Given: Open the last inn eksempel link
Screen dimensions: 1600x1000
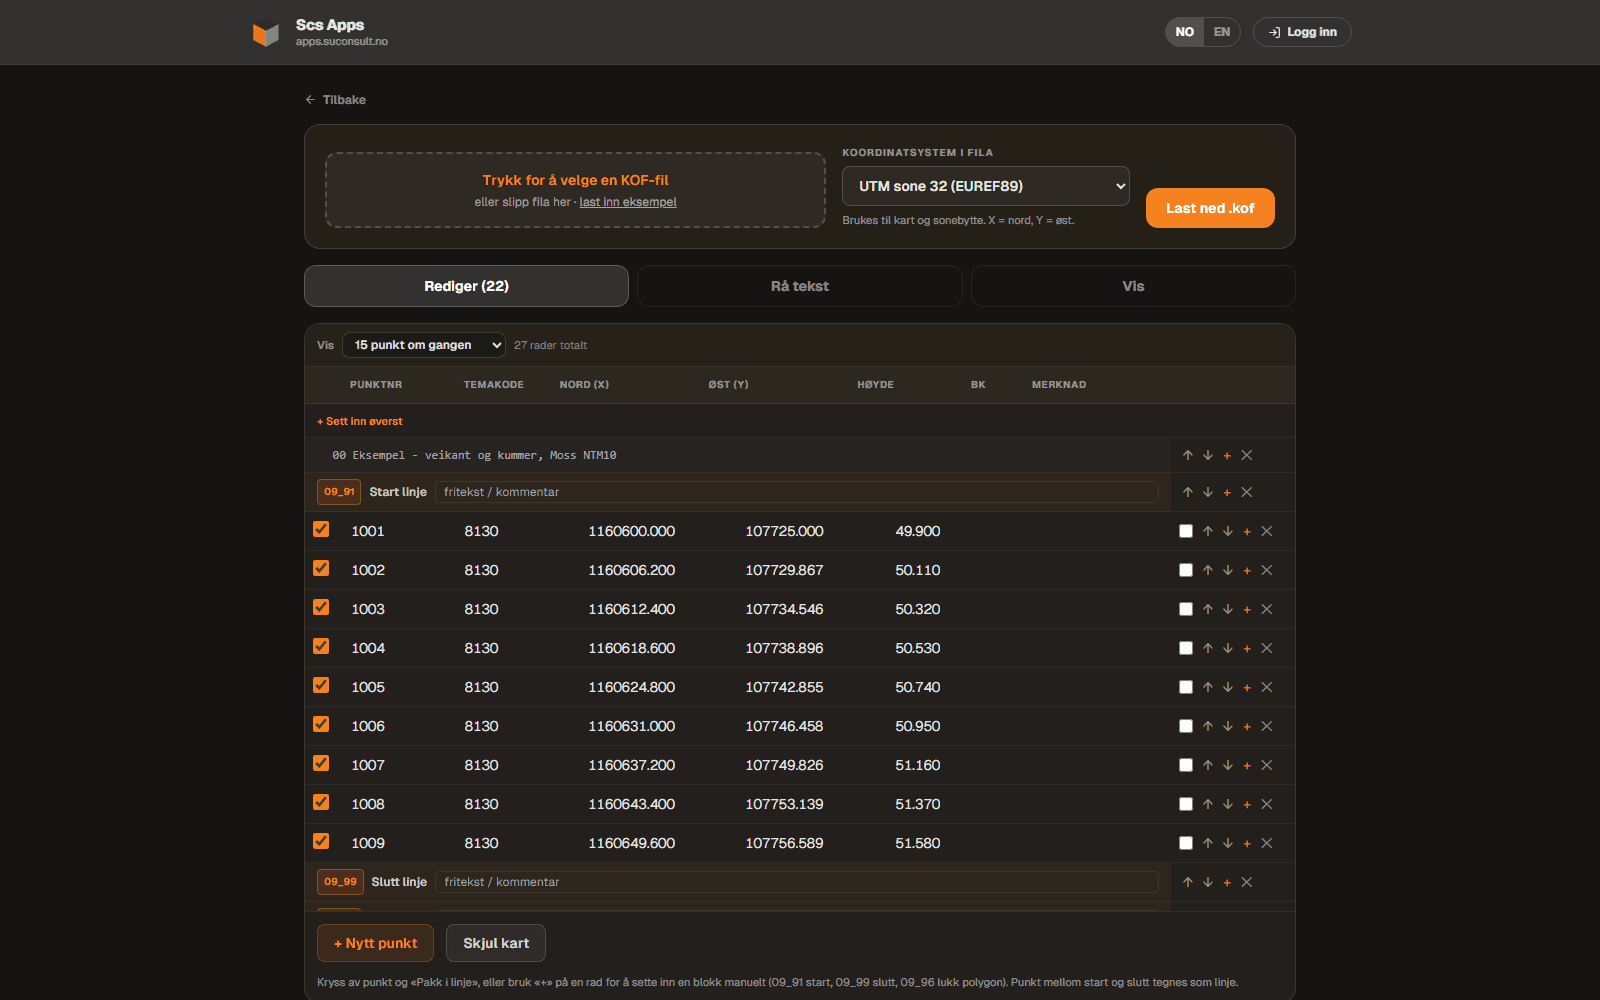Looking at the screenshot, I should click(x=628, y=202).
